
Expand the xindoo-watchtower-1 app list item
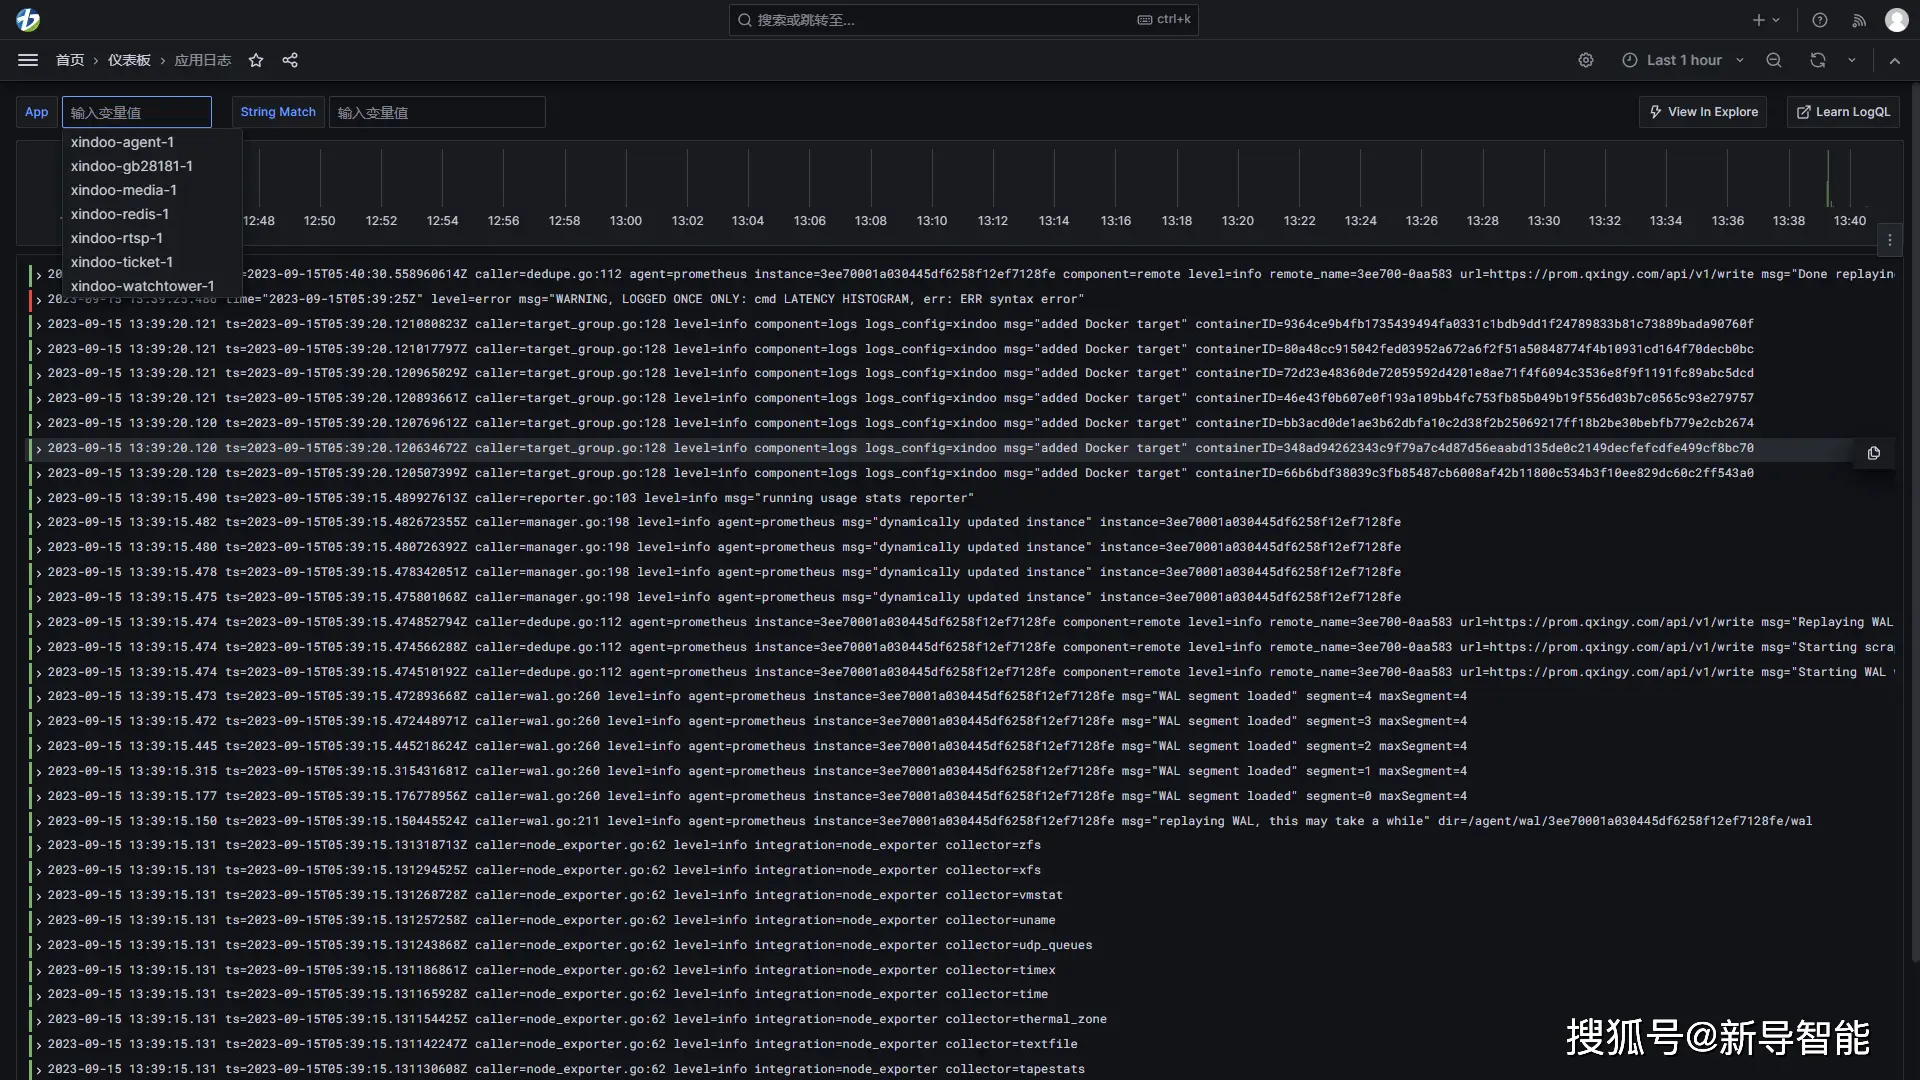click(142, 285)
